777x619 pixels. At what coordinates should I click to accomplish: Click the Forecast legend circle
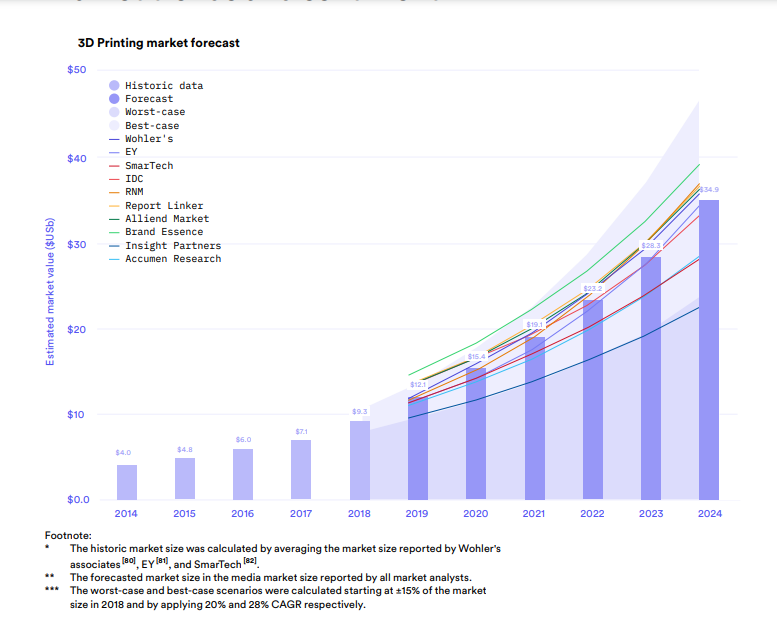pyautogui.click(x=114, y=99)
